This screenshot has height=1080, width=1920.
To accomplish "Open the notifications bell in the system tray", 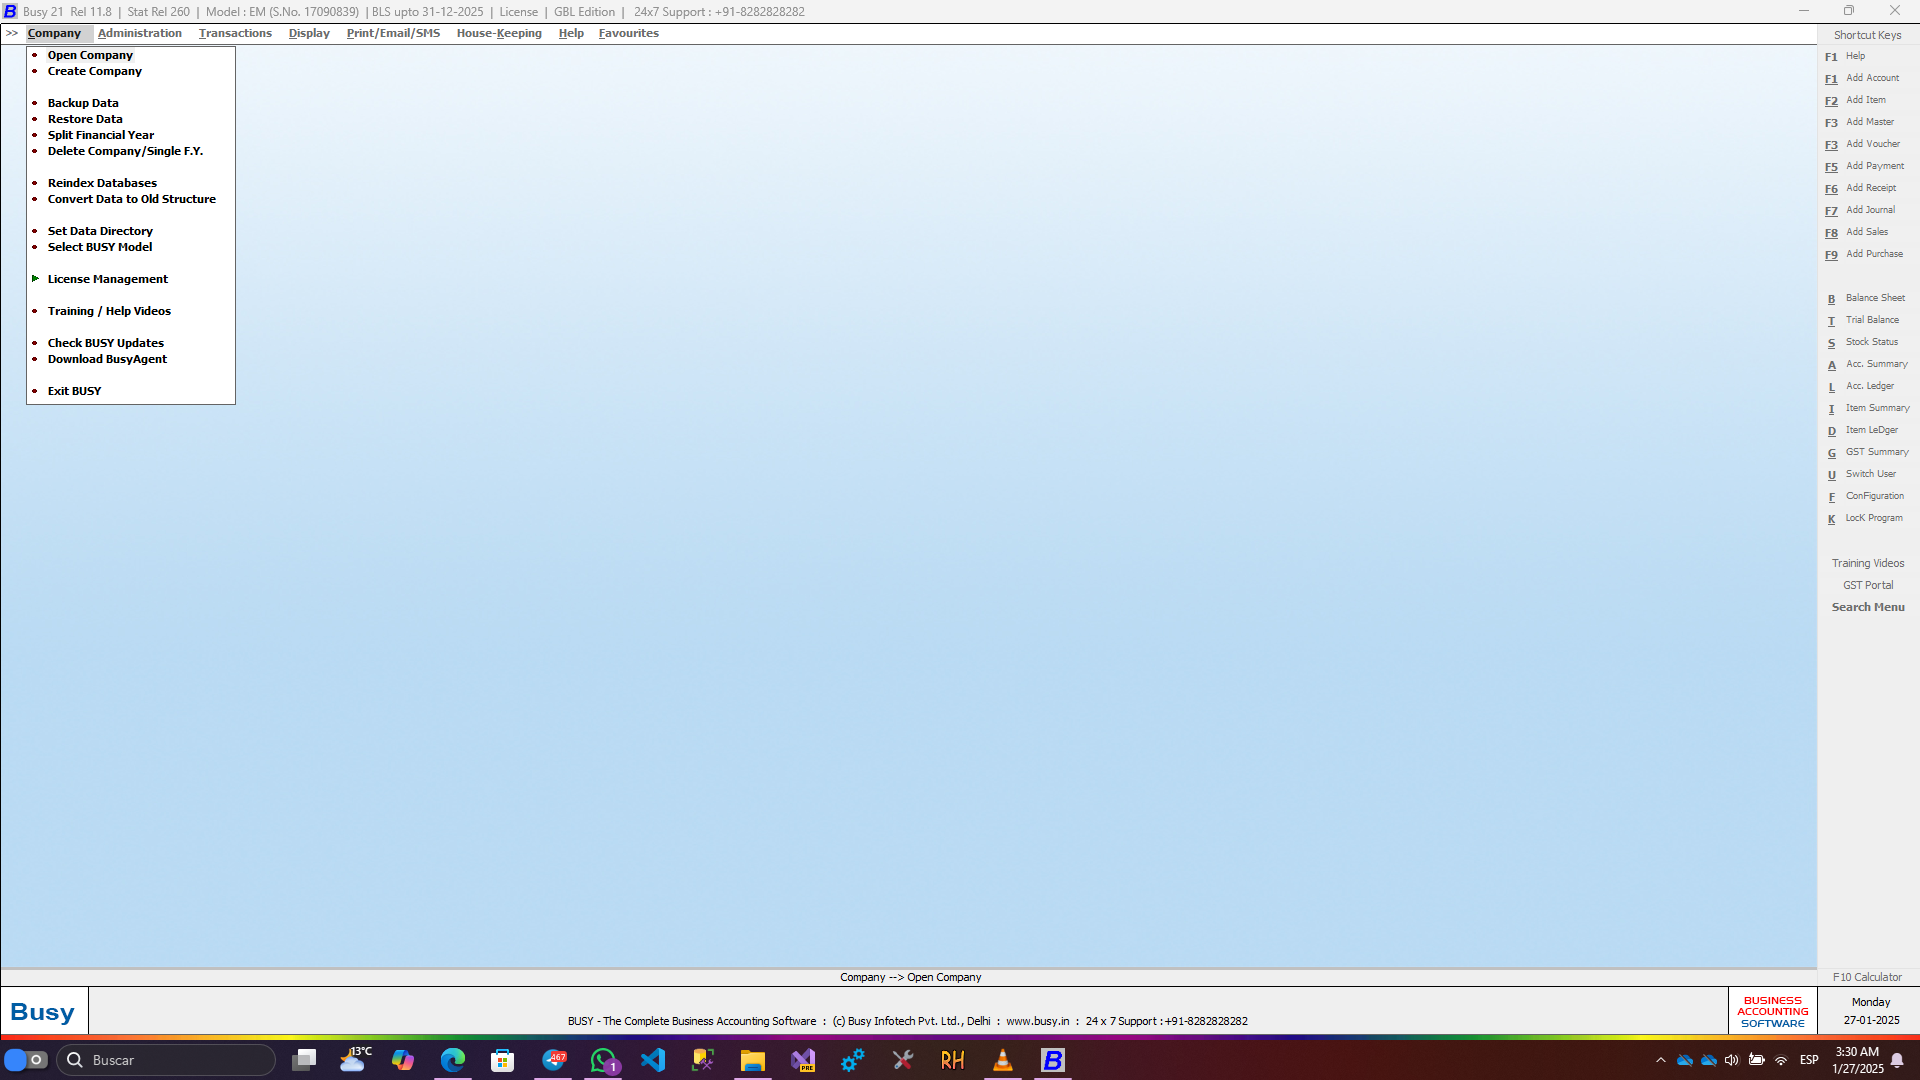I will pos(1897,1060).
